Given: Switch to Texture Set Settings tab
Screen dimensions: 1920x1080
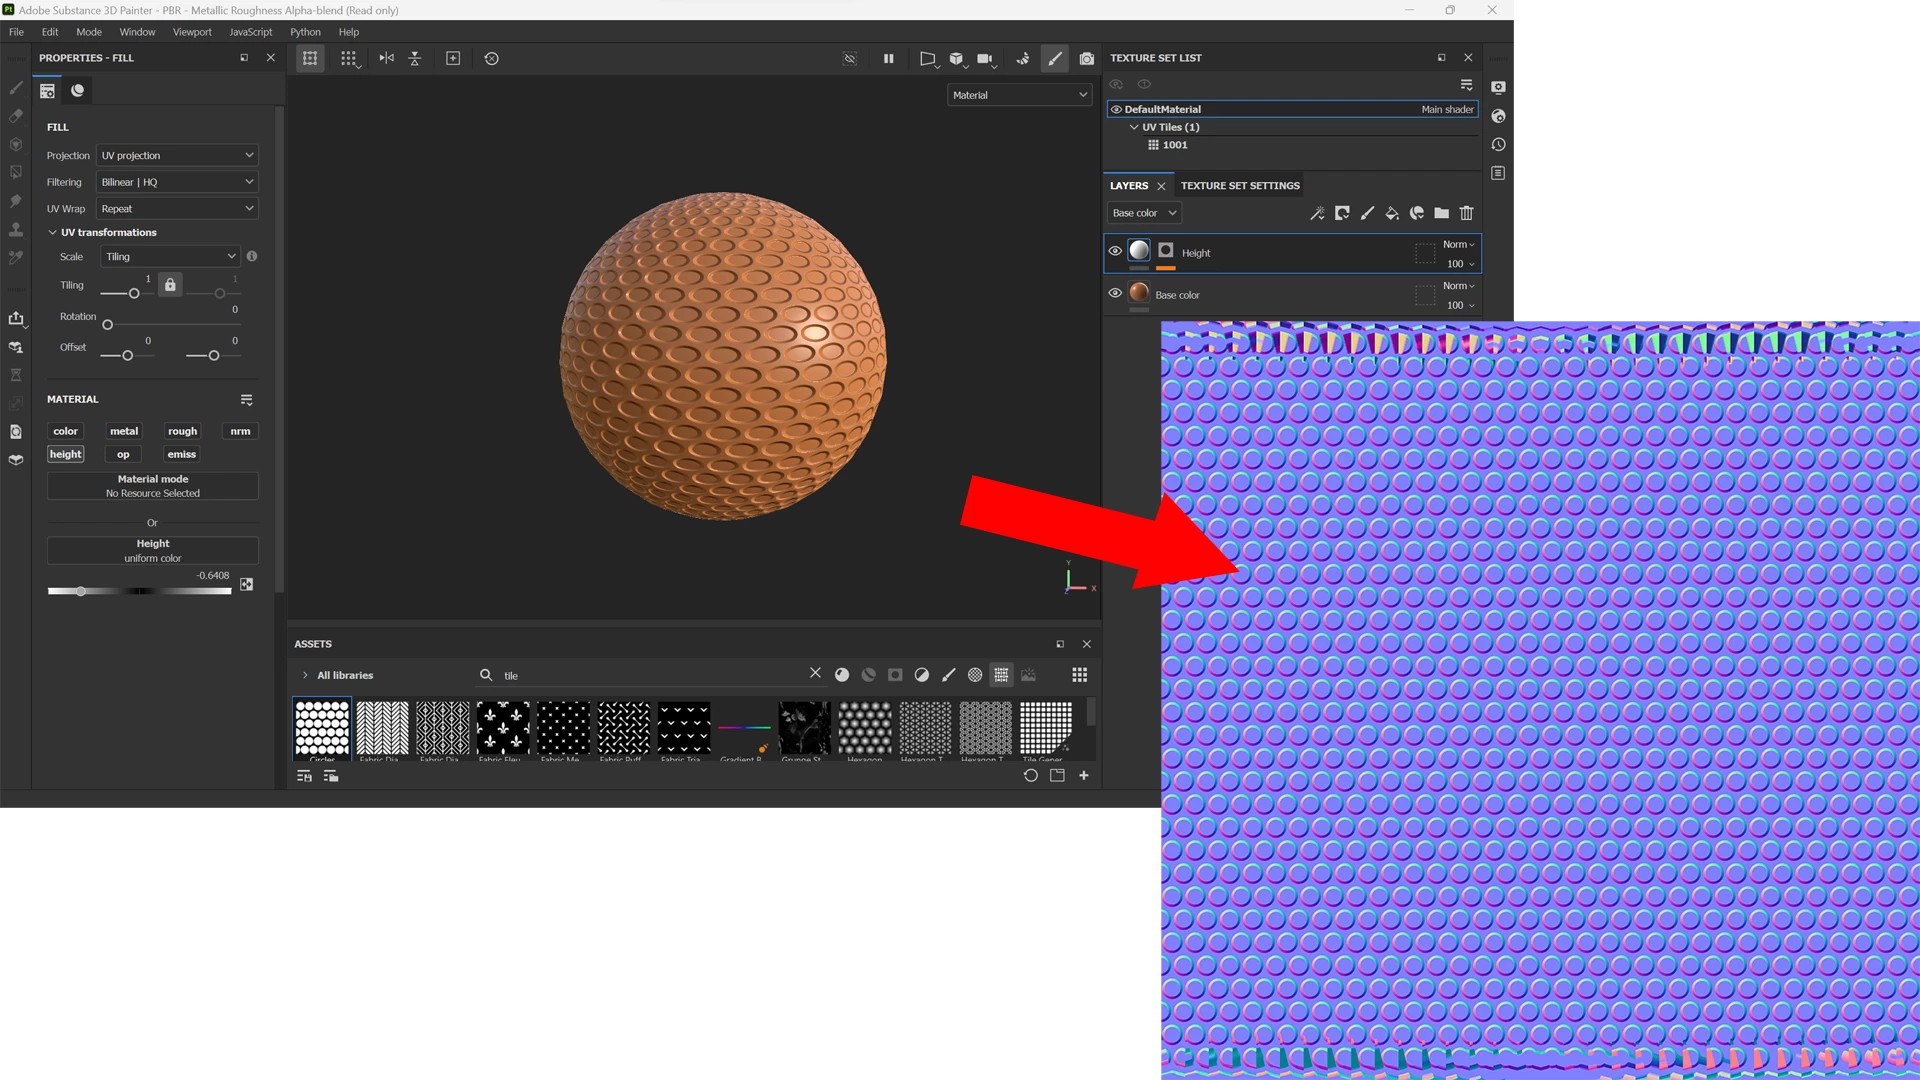Looking at the screenshot, I should [x=1239, y=186].
